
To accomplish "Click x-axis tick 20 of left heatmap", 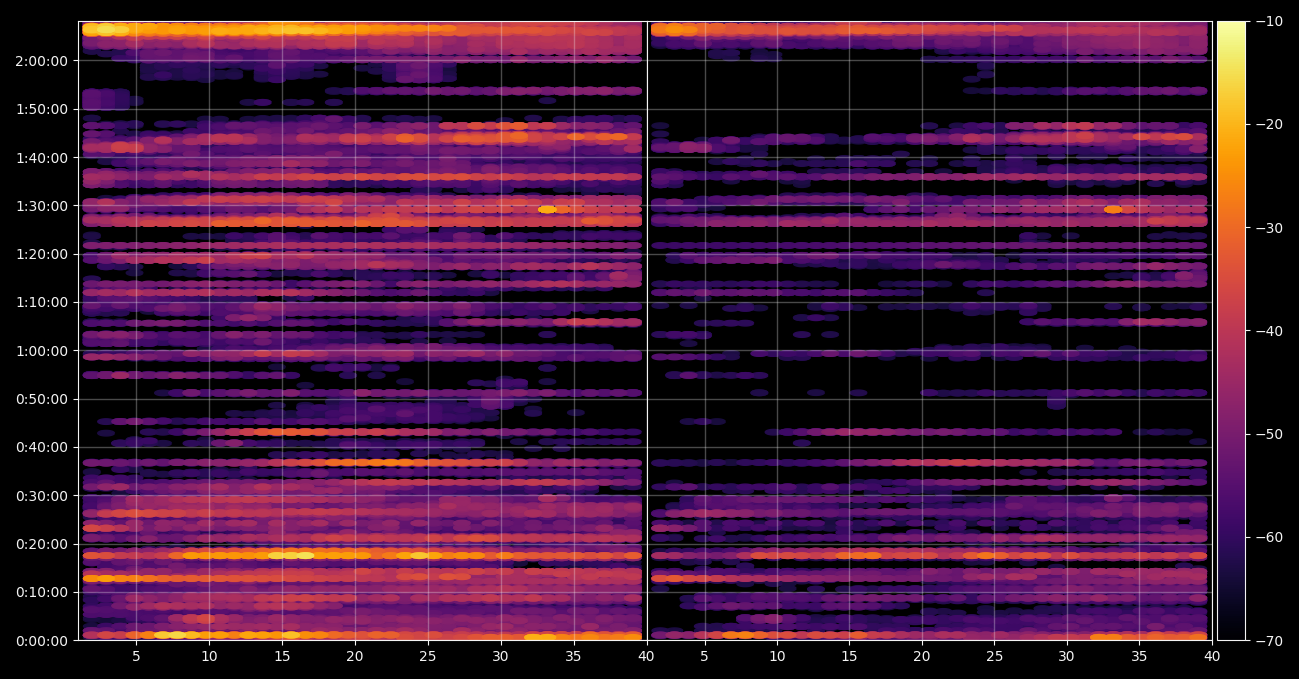I will (x=355, y=656).
